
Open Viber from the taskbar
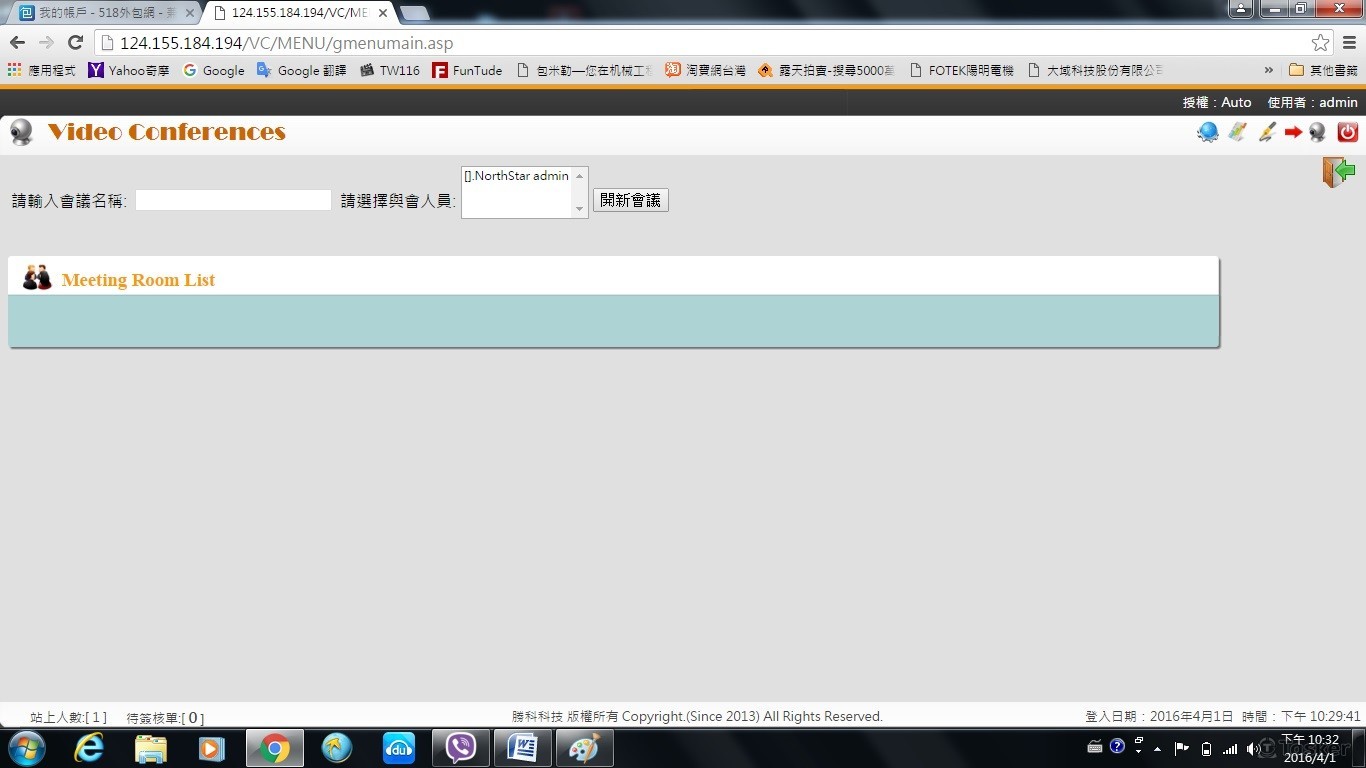tap(461, 748)
